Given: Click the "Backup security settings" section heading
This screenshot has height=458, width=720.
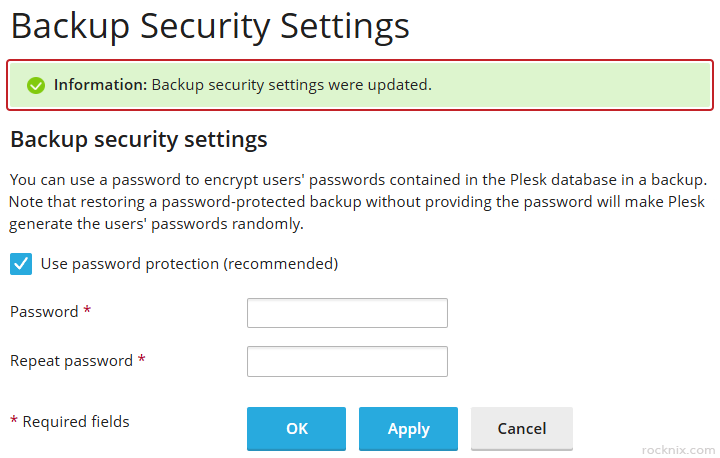Looking at the screenshot, I should [139, 139].
